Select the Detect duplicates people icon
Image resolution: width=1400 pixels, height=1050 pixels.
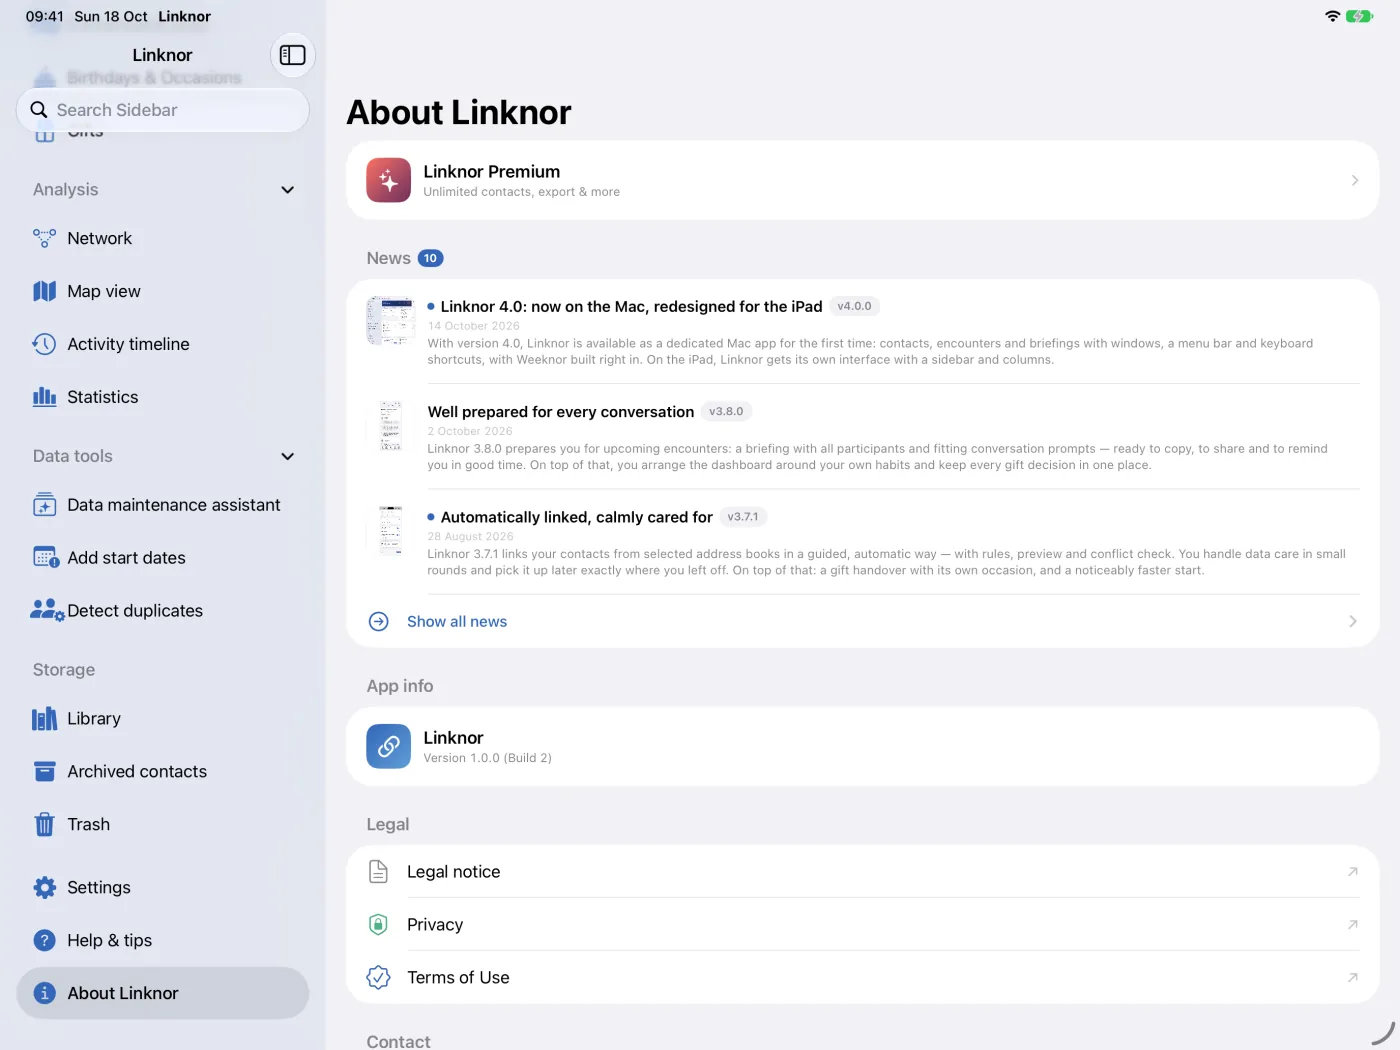(47, 611)
